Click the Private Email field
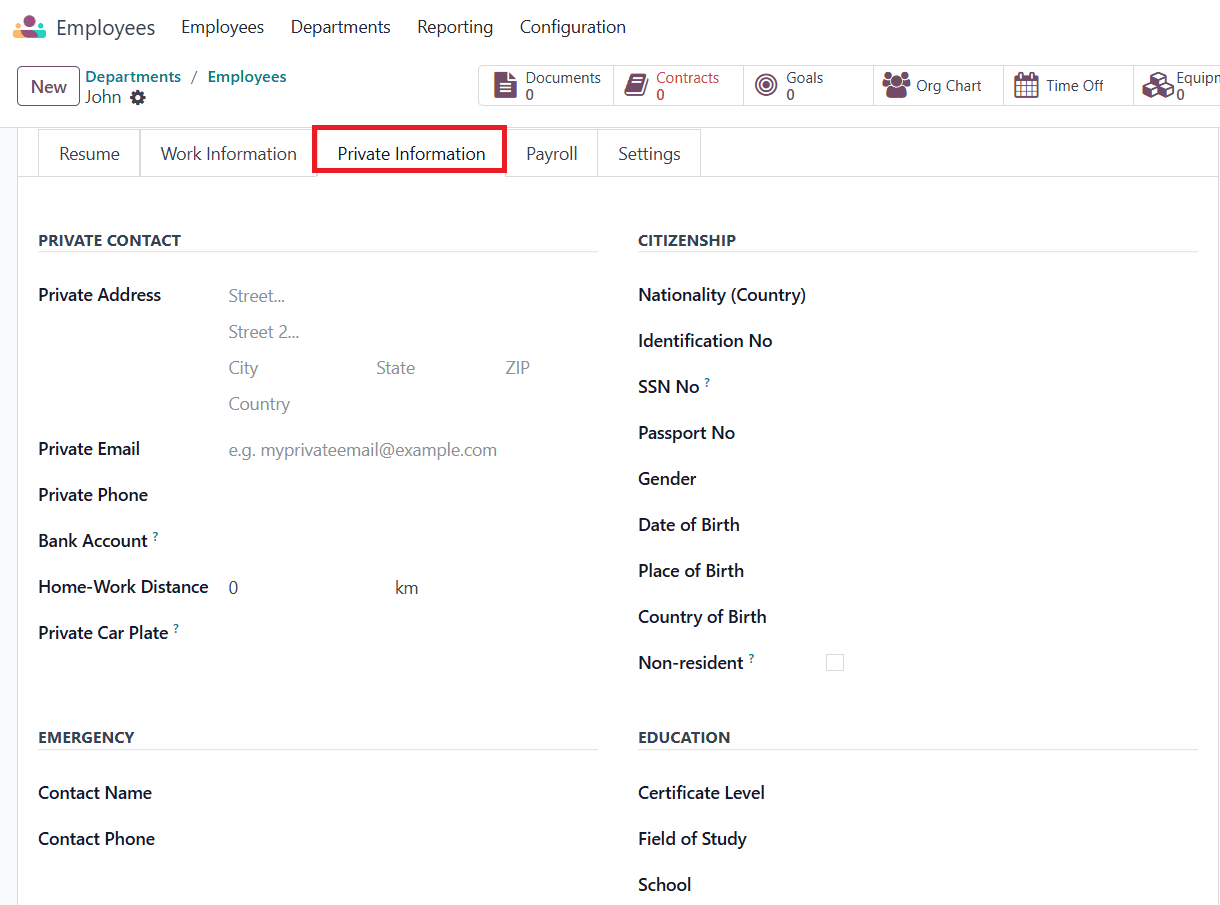Image resolution: width=1220 pixels, height=905 pixels. point(413,450)
